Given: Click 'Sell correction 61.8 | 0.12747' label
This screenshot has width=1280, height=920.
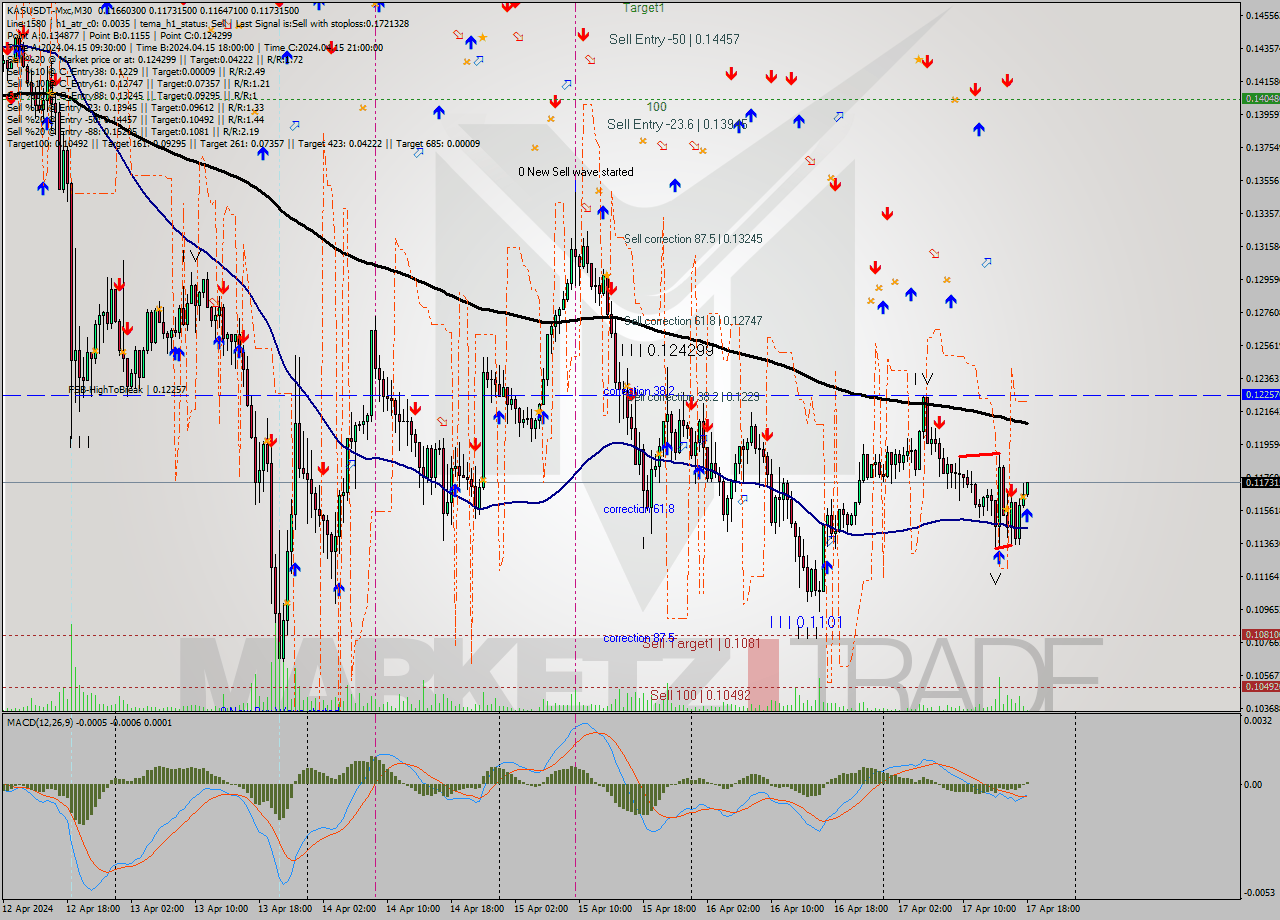Looking at the screenshot, I should click(x=693, y=321).
